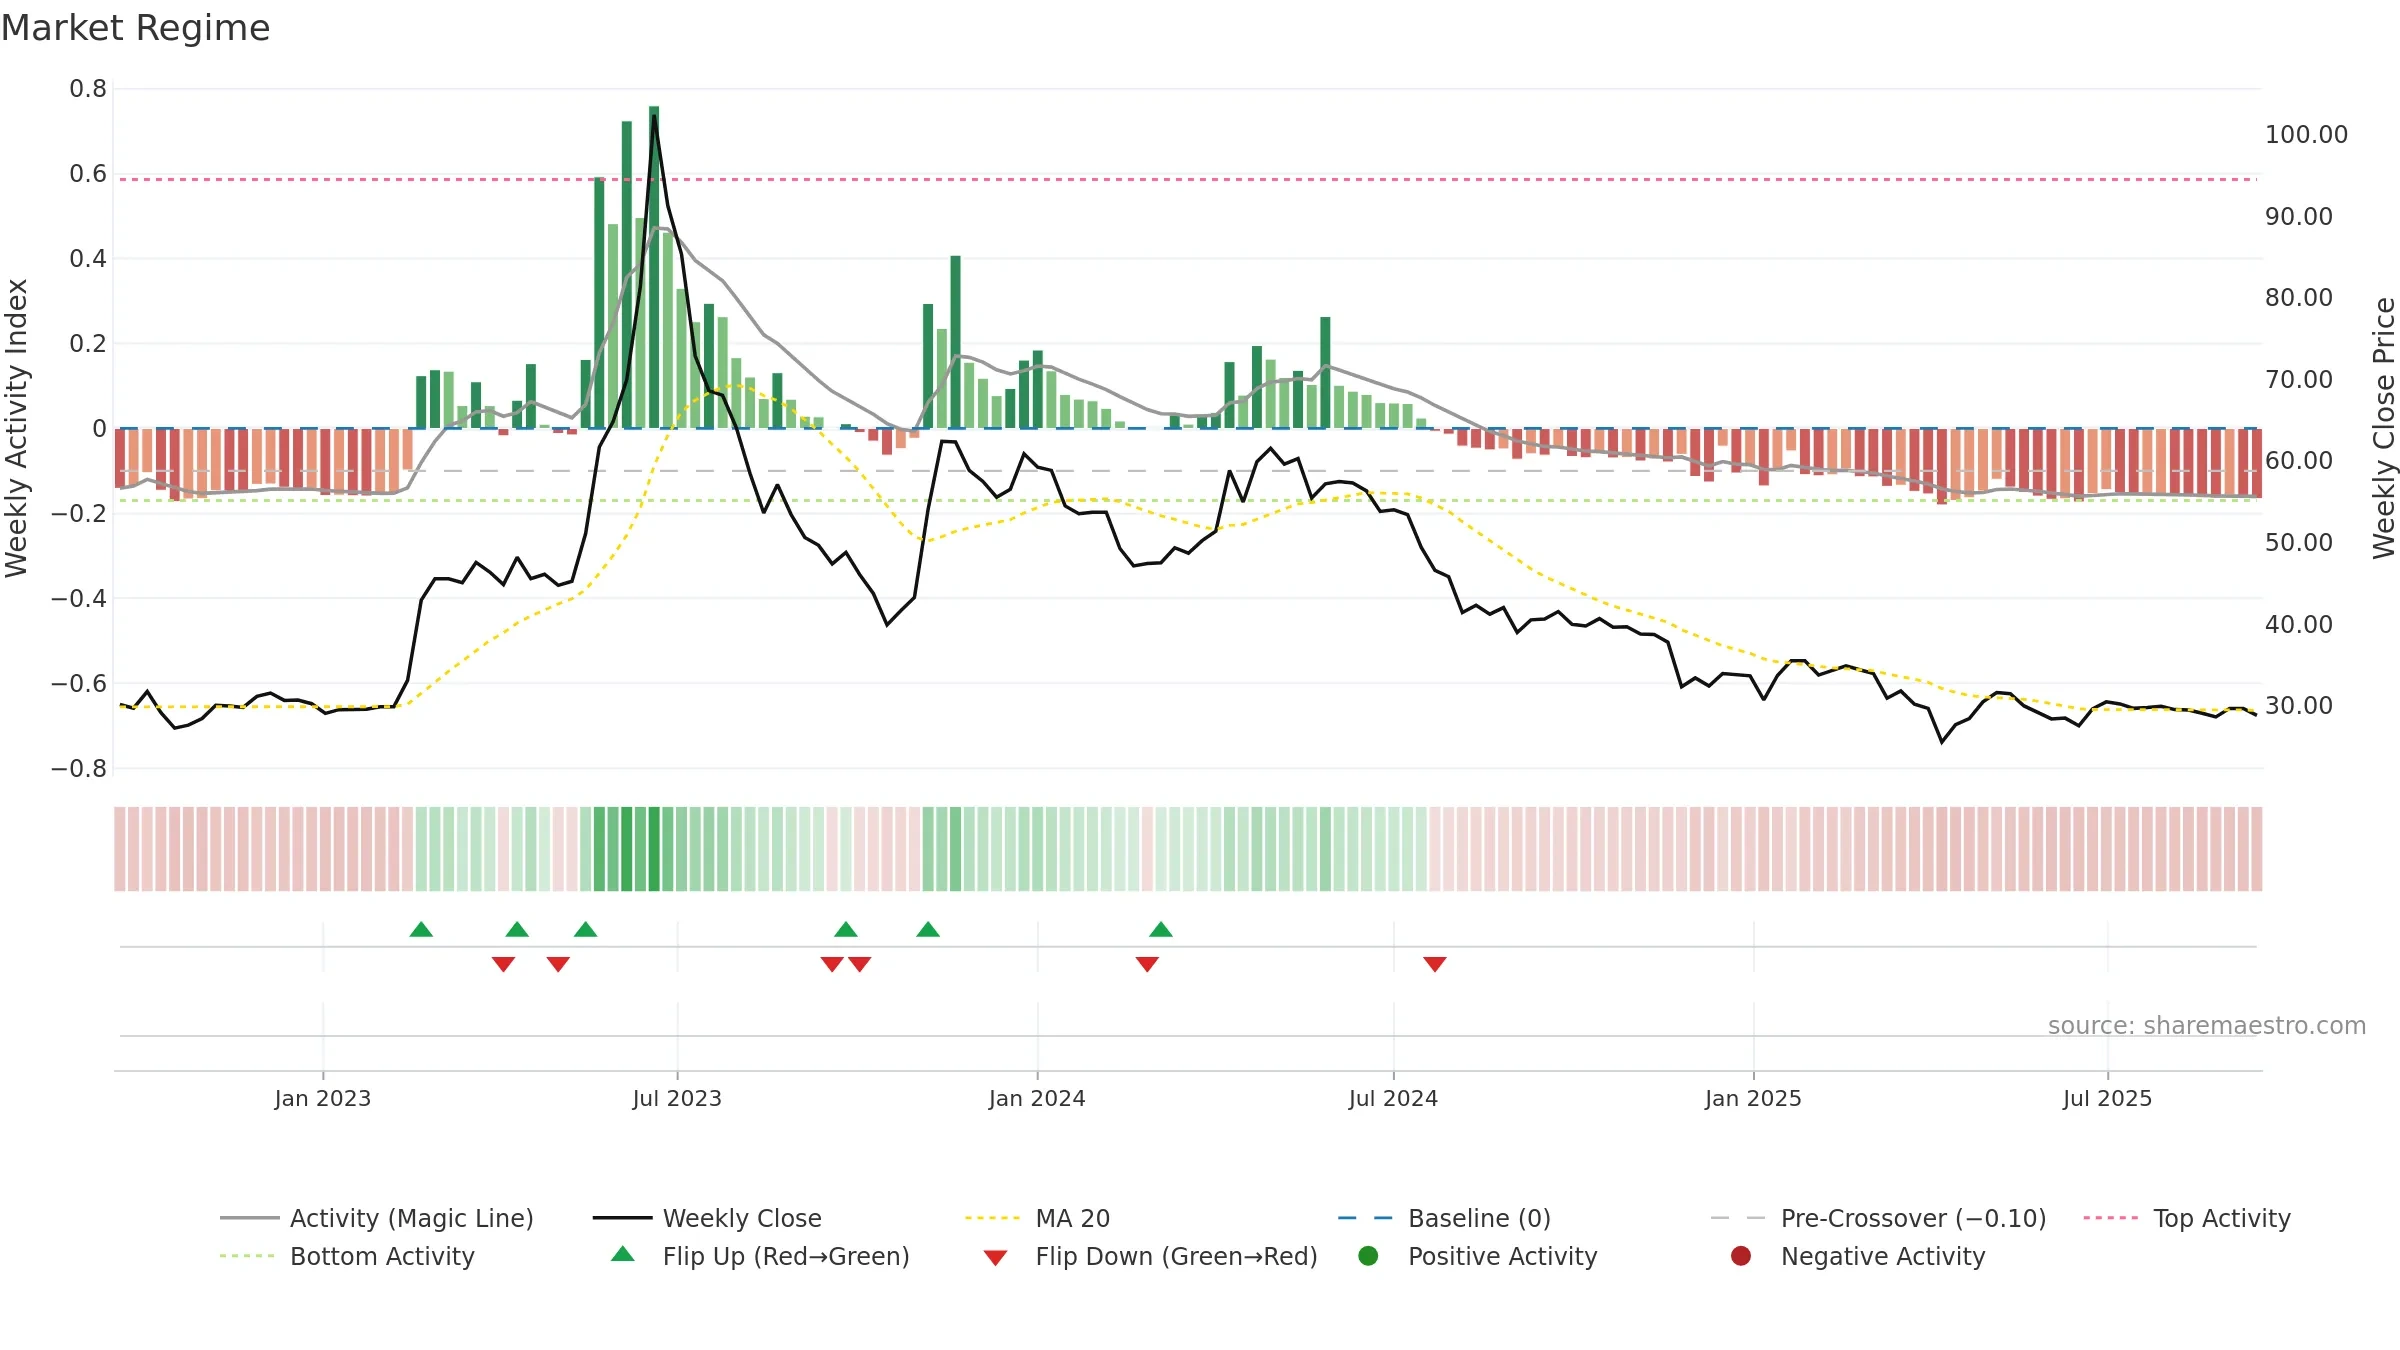
Task: Toggle Flip Down (Green→Red) legend entry
Action: 1150,1256
